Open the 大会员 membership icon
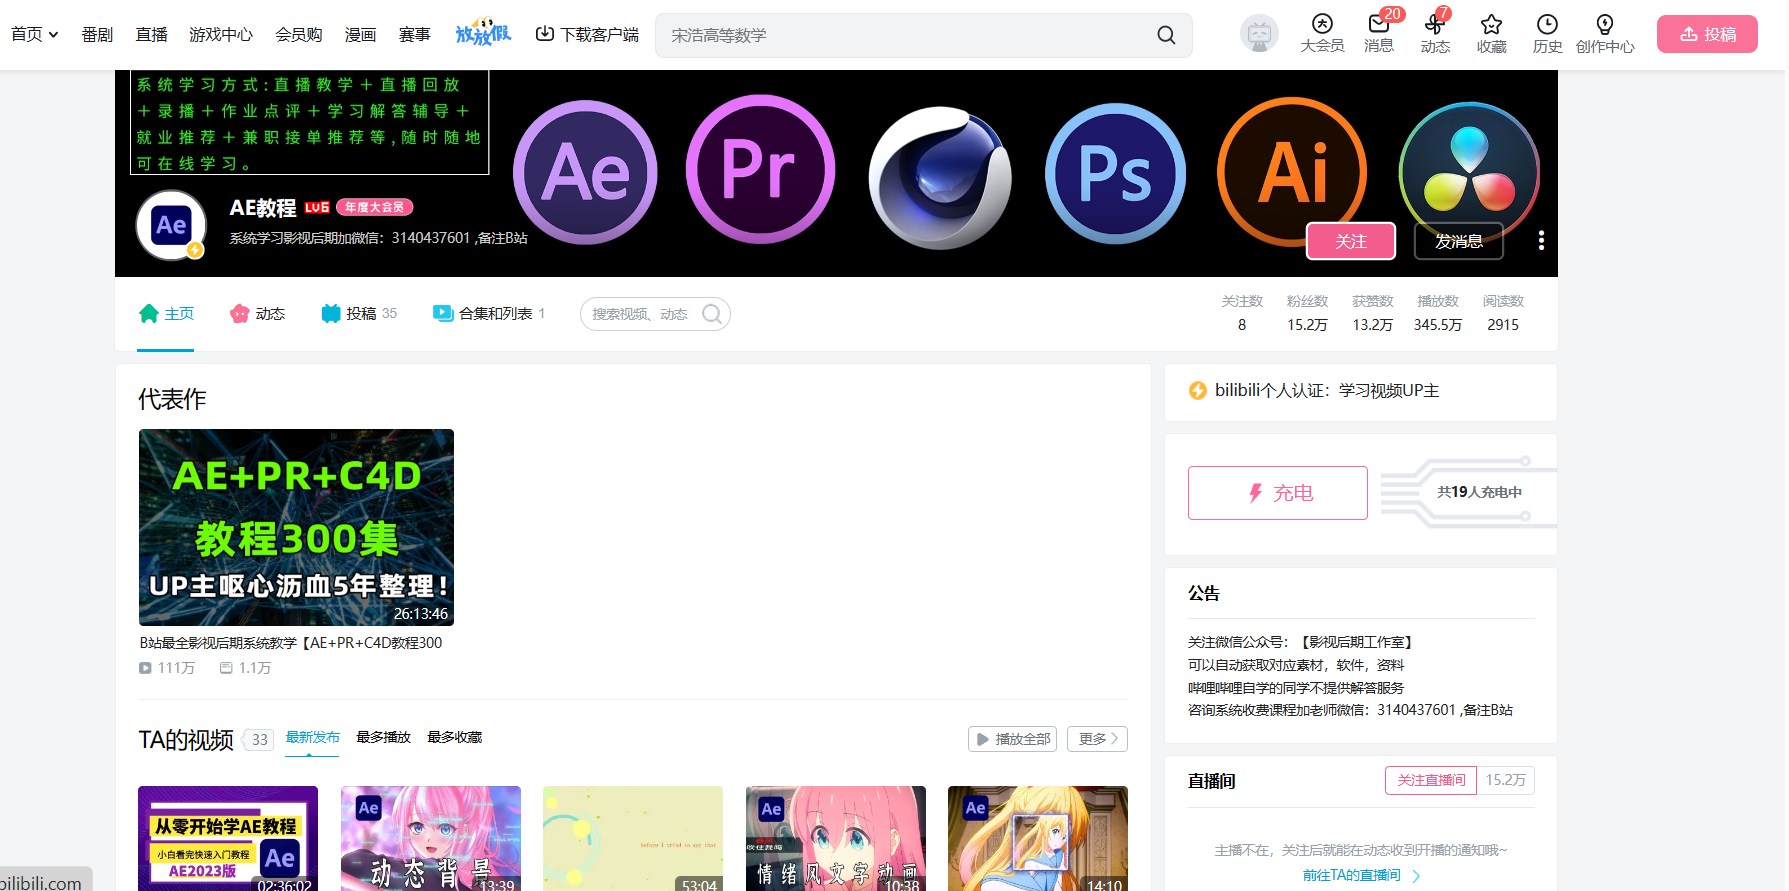This screenshot has height=891, width=1789. tap(1322, 25)
